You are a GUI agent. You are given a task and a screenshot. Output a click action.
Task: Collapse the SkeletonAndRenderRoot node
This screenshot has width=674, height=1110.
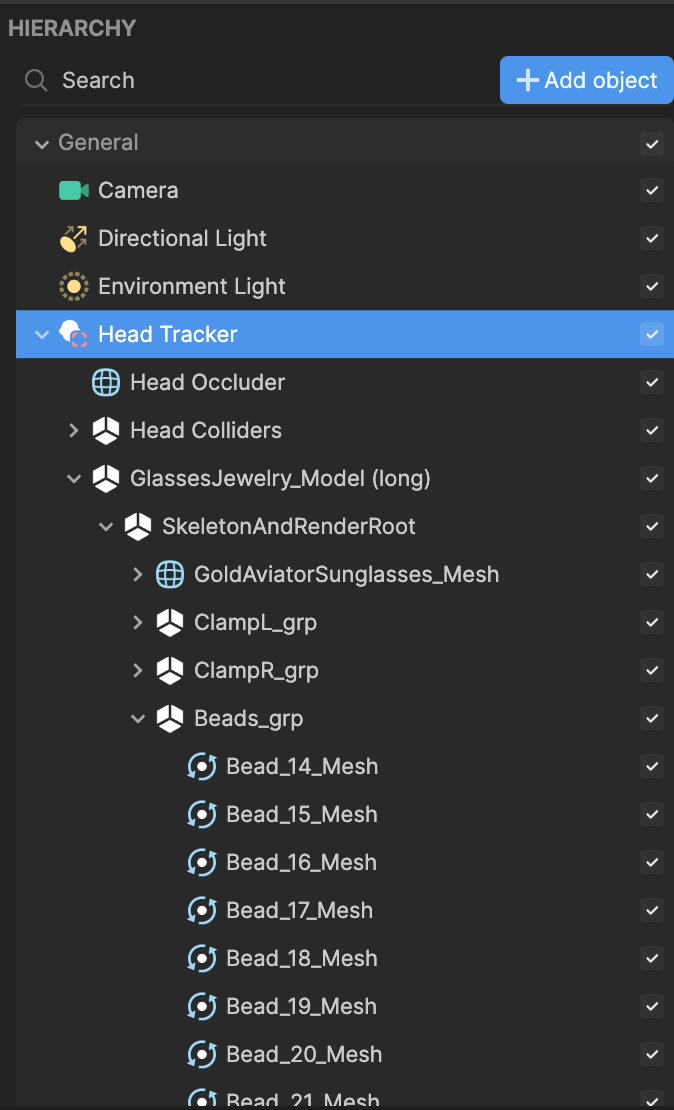(106, 526)
